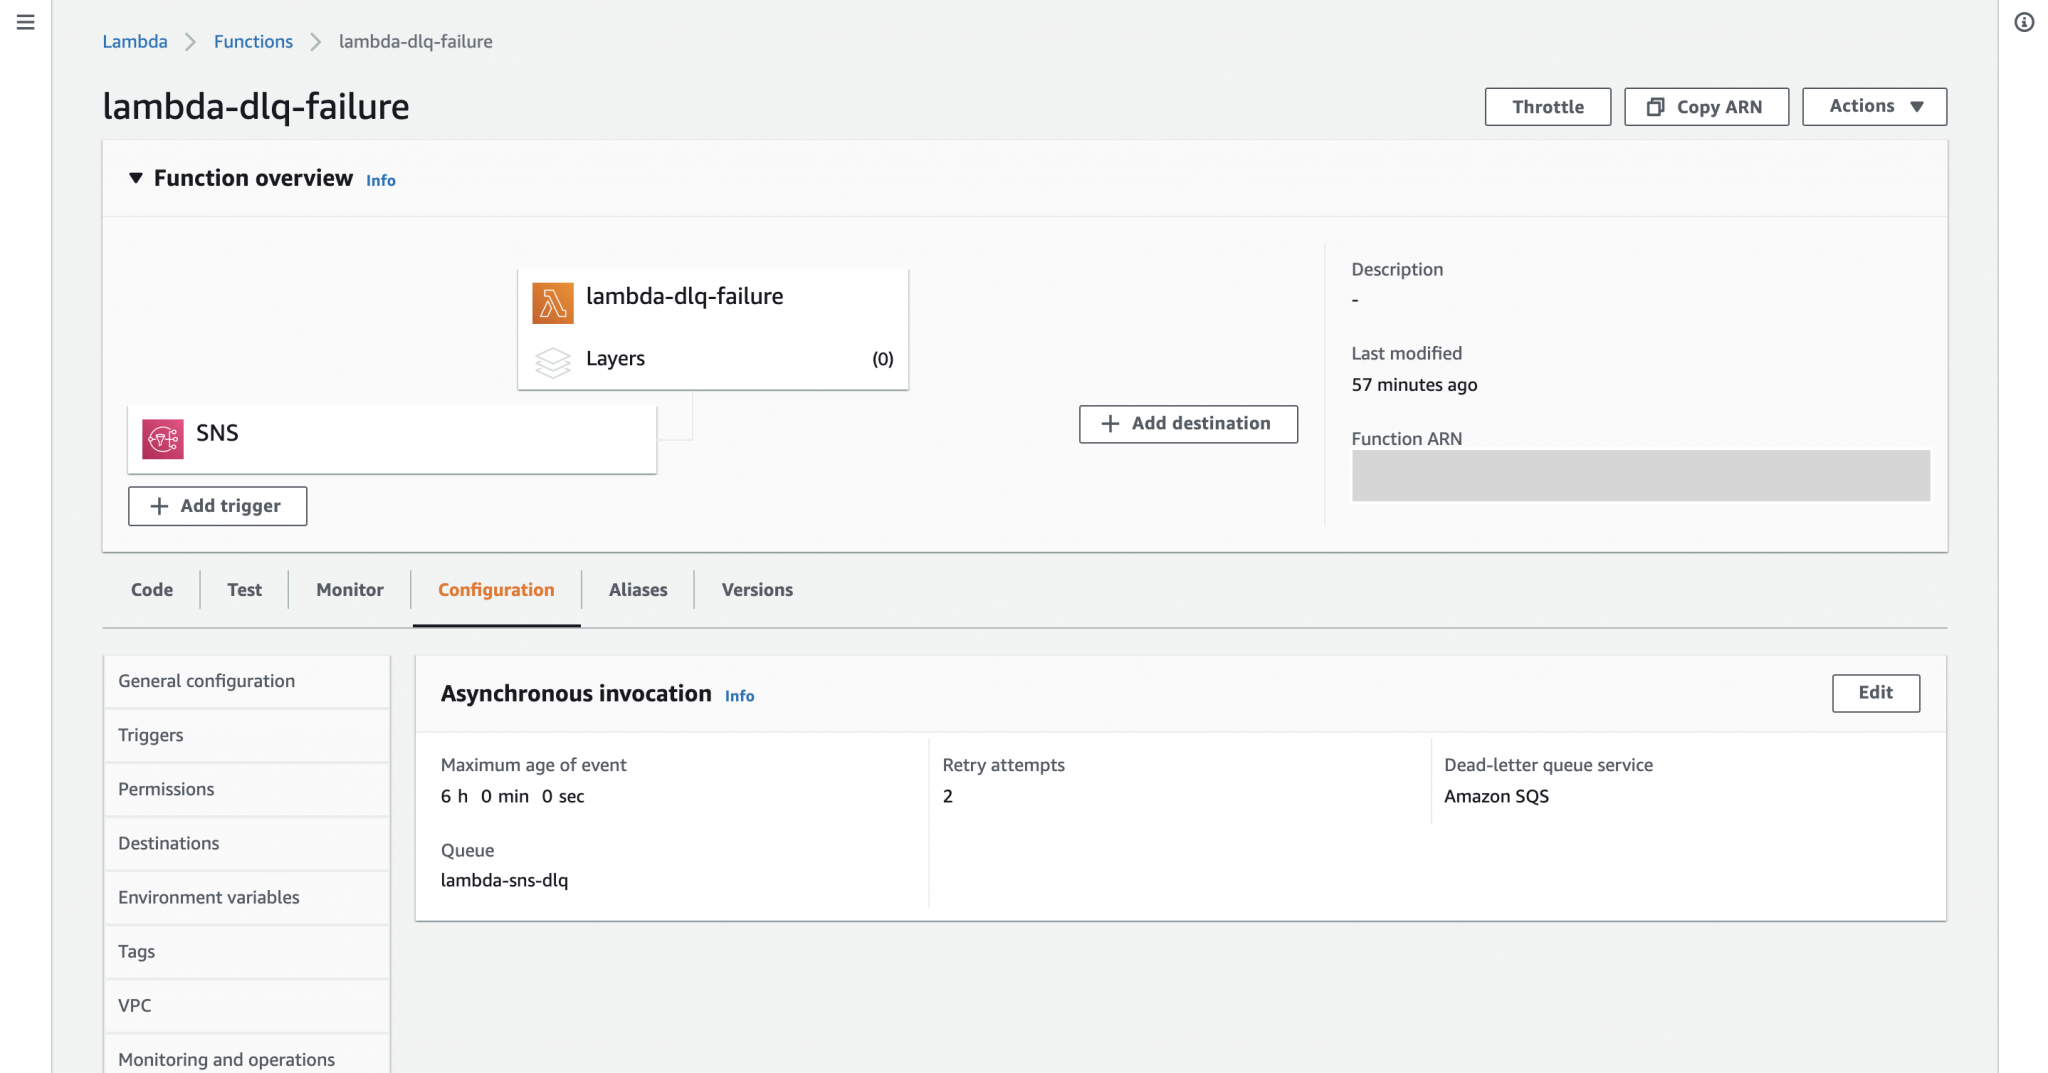Click the info icon in top-right corner

pyautogui.click(x=2025, y=22)
